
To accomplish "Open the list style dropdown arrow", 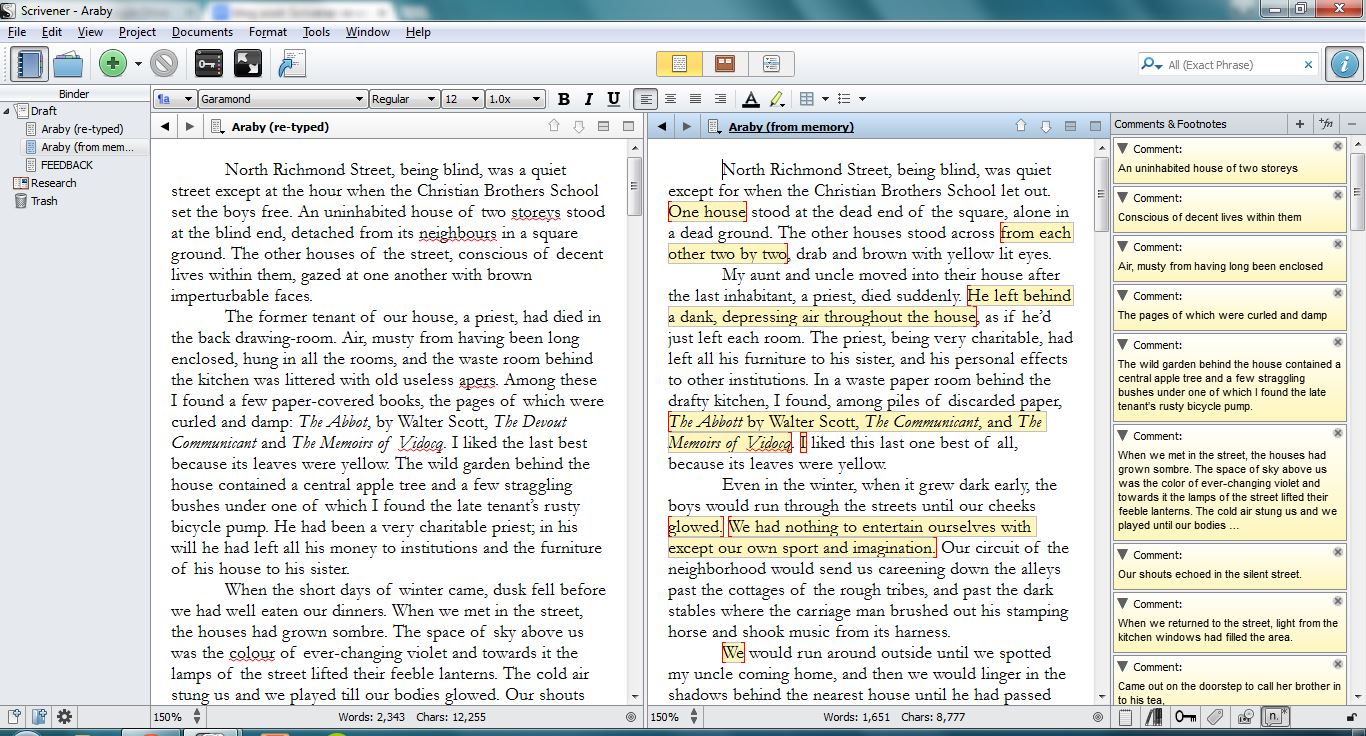I will [x=862, y=99].
